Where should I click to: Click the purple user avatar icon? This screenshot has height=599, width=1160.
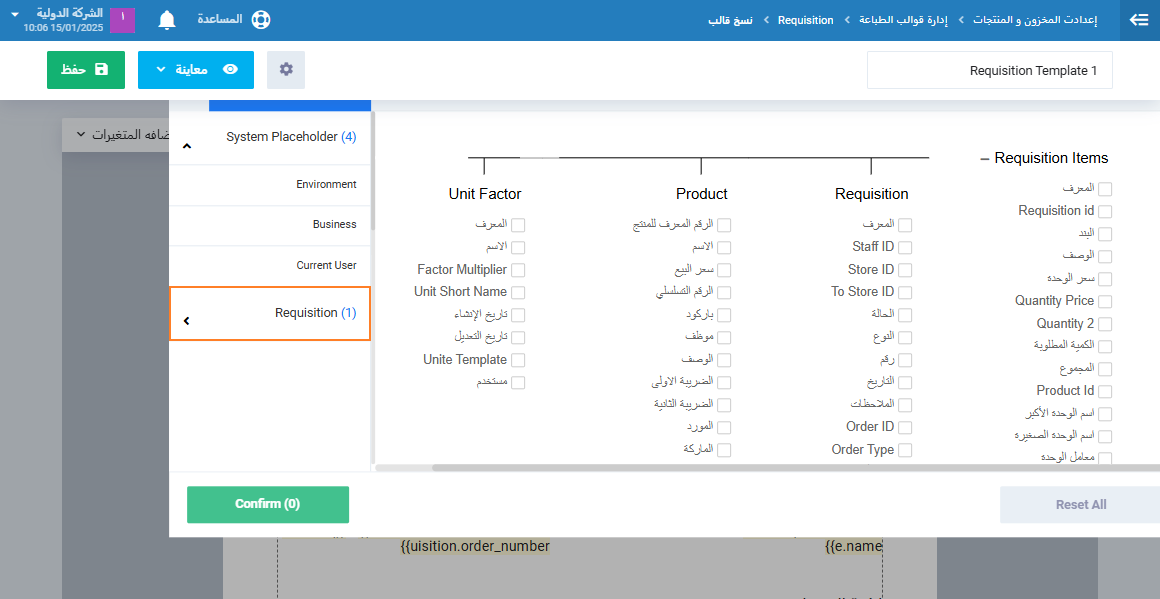[x=122, y=20]
